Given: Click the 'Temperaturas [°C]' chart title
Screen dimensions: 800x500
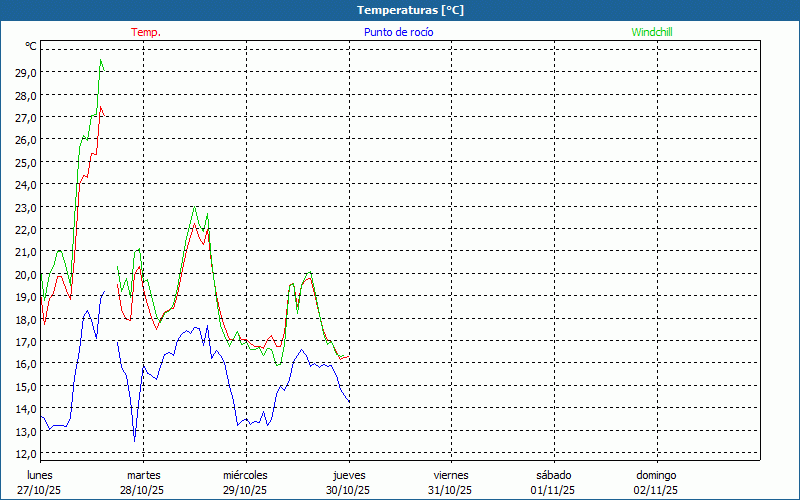Looking at the screenshot, I should coord(410,10).
